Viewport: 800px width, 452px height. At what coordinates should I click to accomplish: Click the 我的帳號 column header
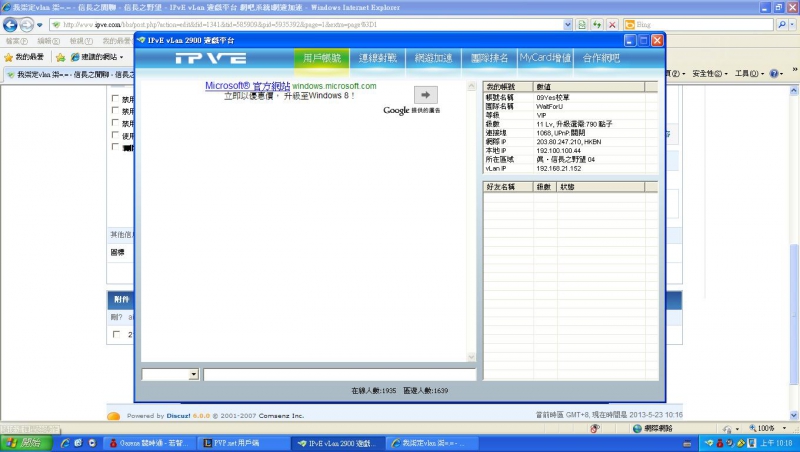click(x=508, y=87)
